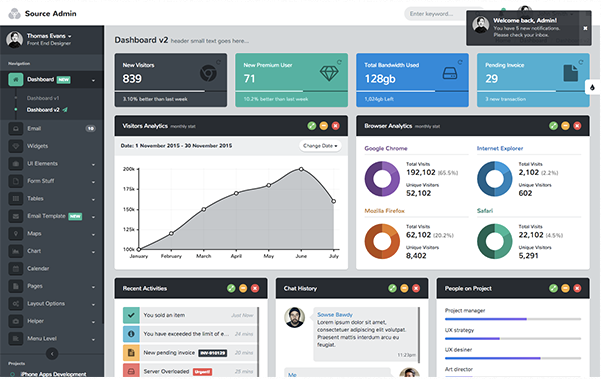Expand the UI Elements submenu chevron
This screenshot has width=601, height=379.
coord(93,165)
